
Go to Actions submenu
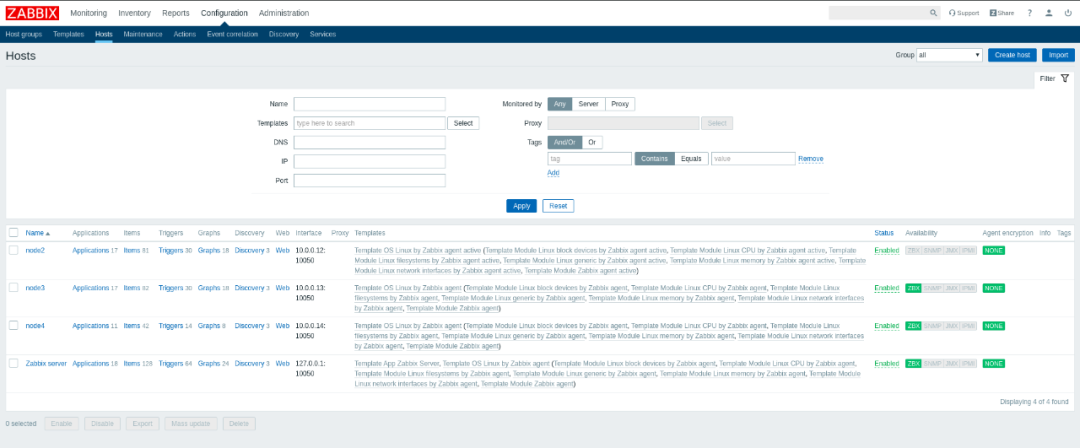coord(185,34)
